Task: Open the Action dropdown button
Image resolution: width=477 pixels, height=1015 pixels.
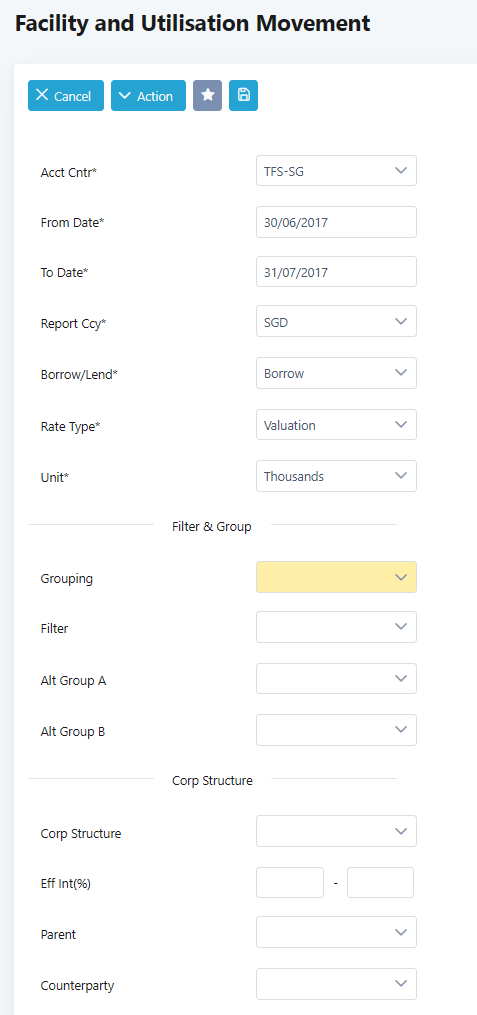Action: 148,96
